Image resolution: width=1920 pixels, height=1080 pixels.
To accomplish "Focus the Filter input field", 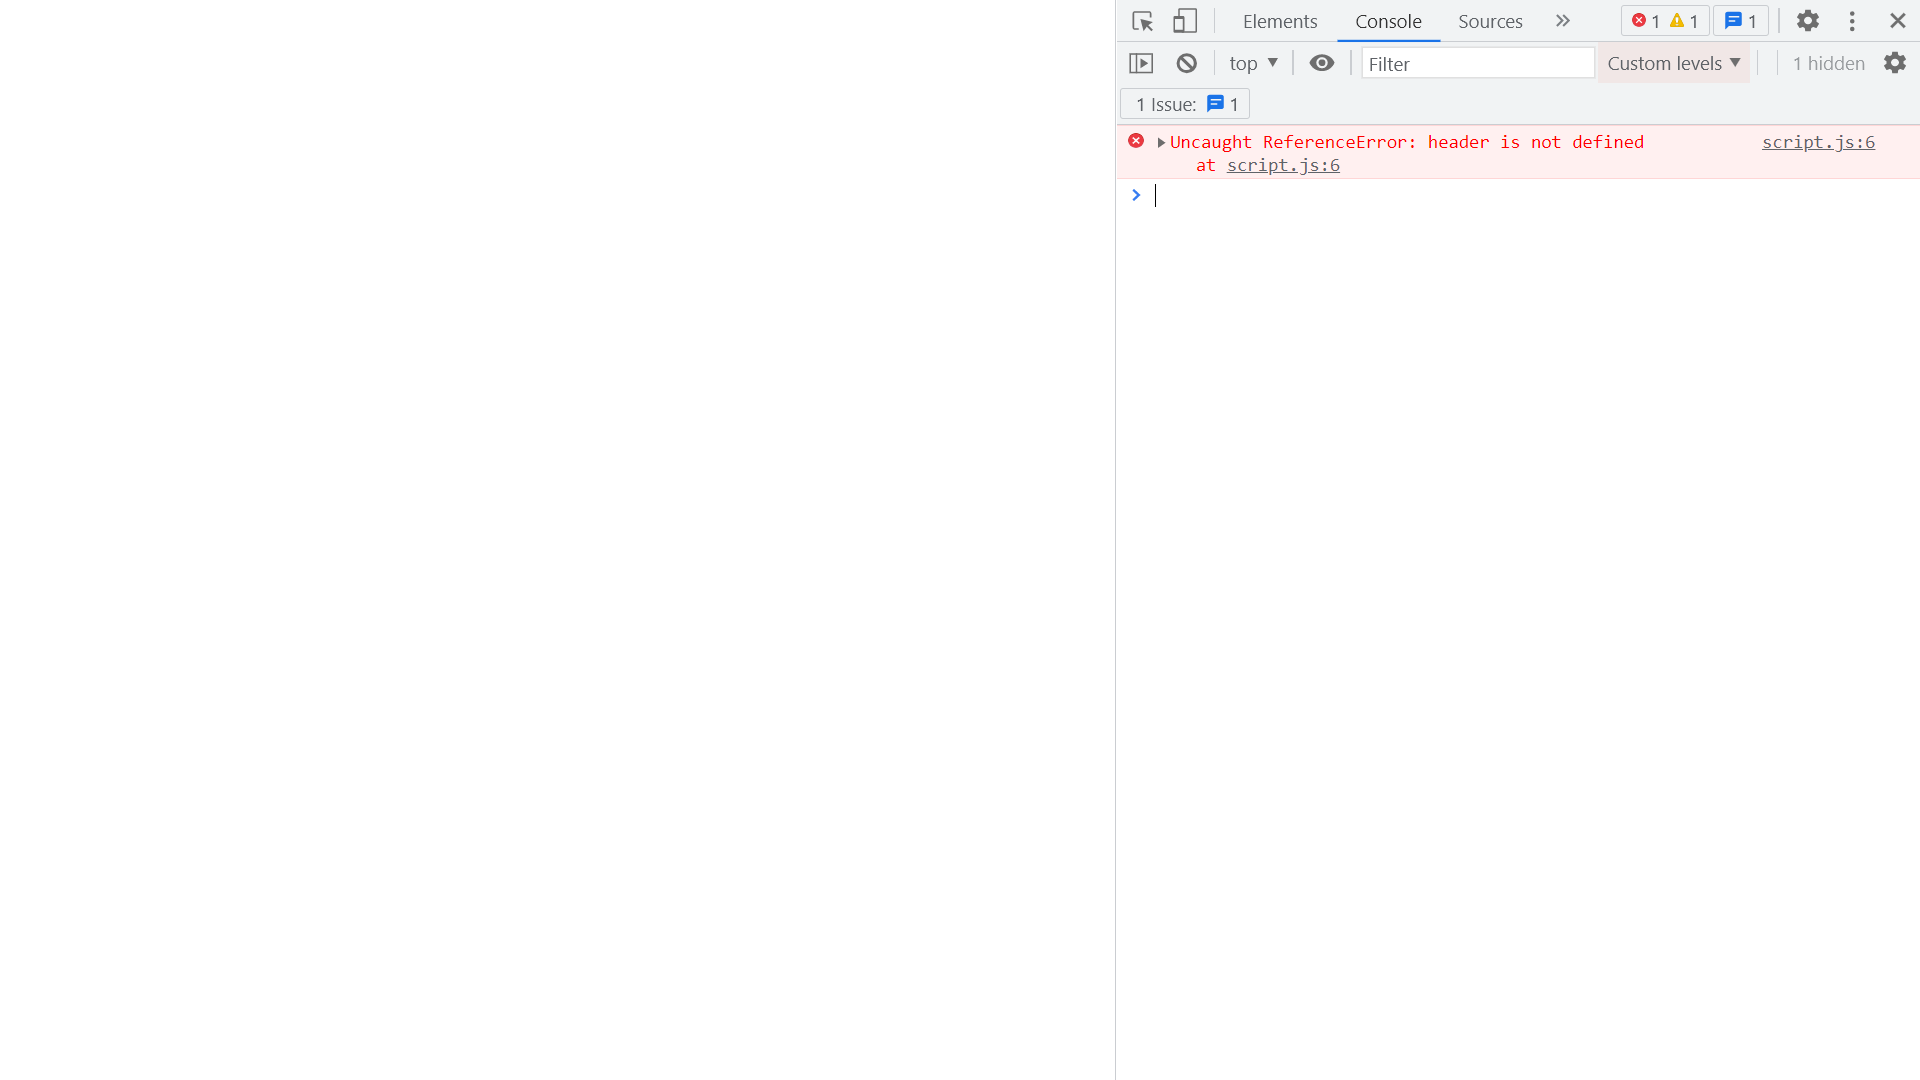I will [1478, 63].
